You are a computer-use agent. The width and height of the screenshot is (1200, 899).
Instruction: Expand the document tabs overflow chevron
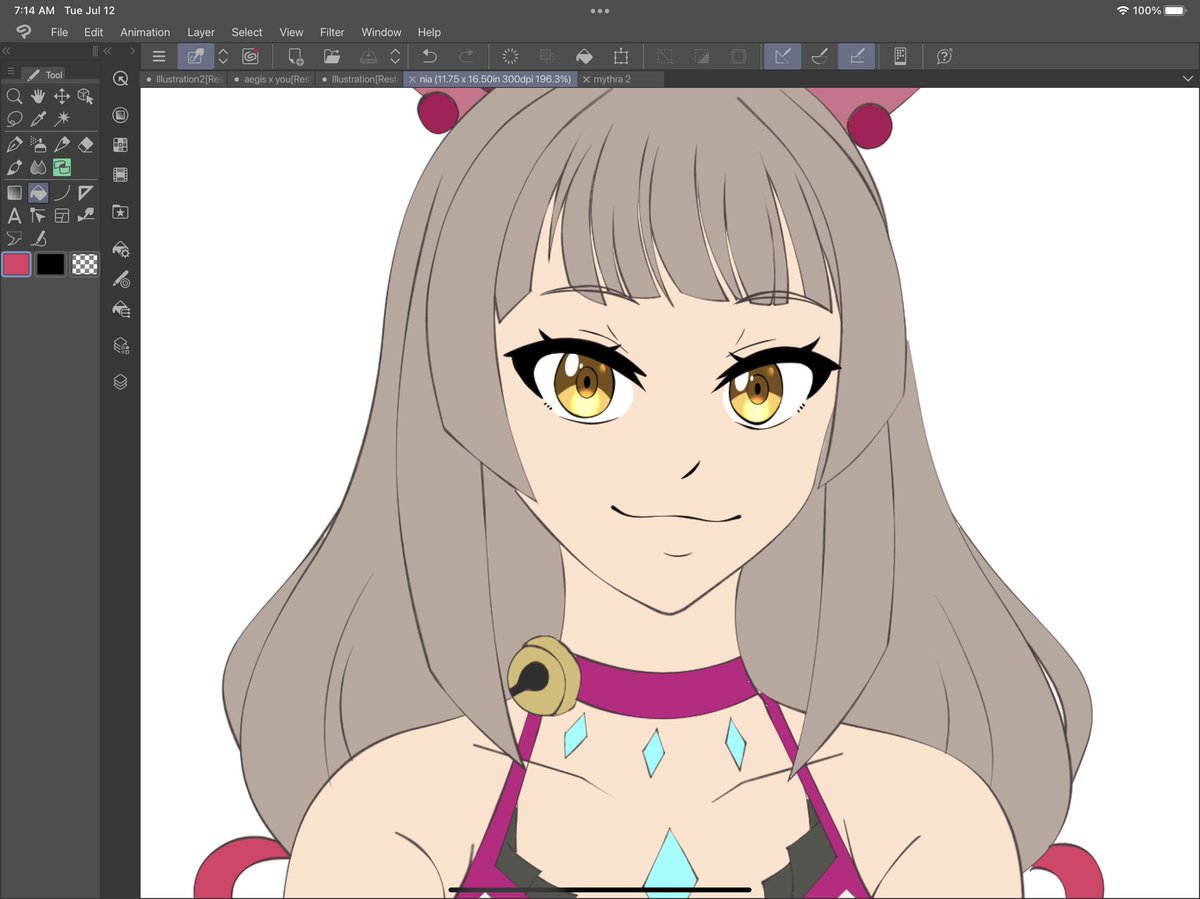[1188, 79]
